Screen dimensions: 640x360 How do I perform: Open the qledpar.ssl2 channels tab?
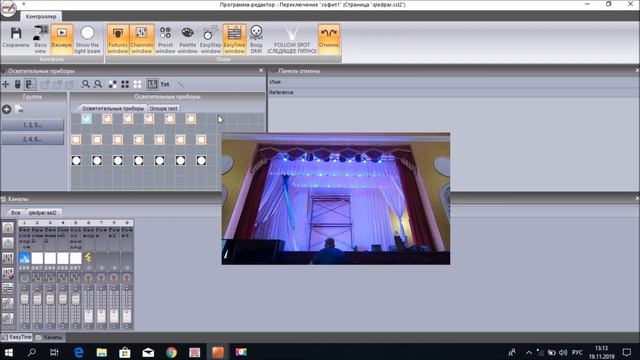[42, 213]
